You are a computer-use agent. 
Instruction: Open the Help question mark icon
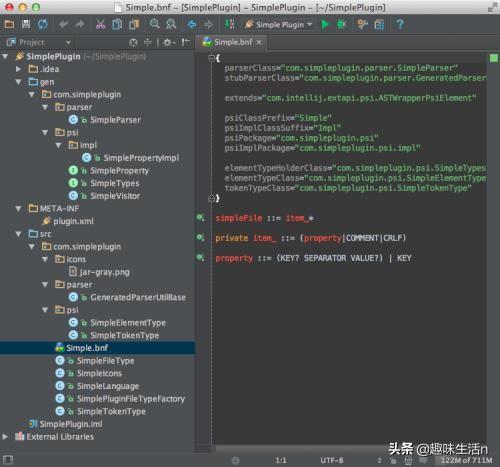coord(400,24)
